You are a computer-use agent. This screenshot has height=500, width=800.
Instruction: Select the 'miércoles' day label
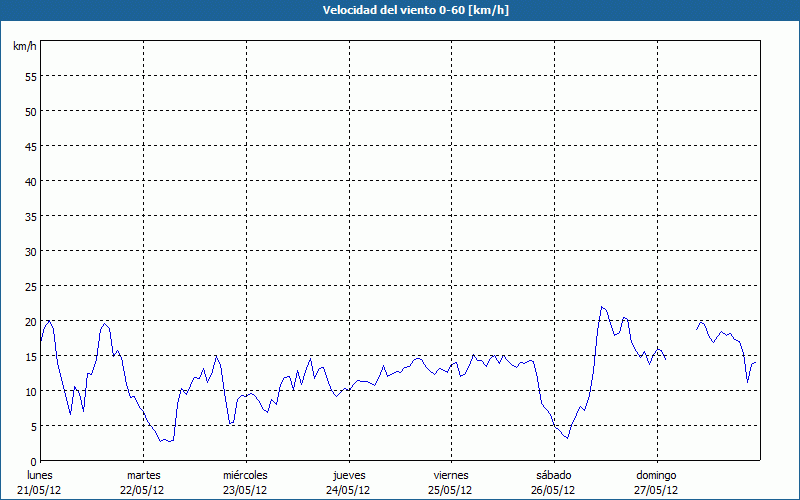click(x=245, y=475)
